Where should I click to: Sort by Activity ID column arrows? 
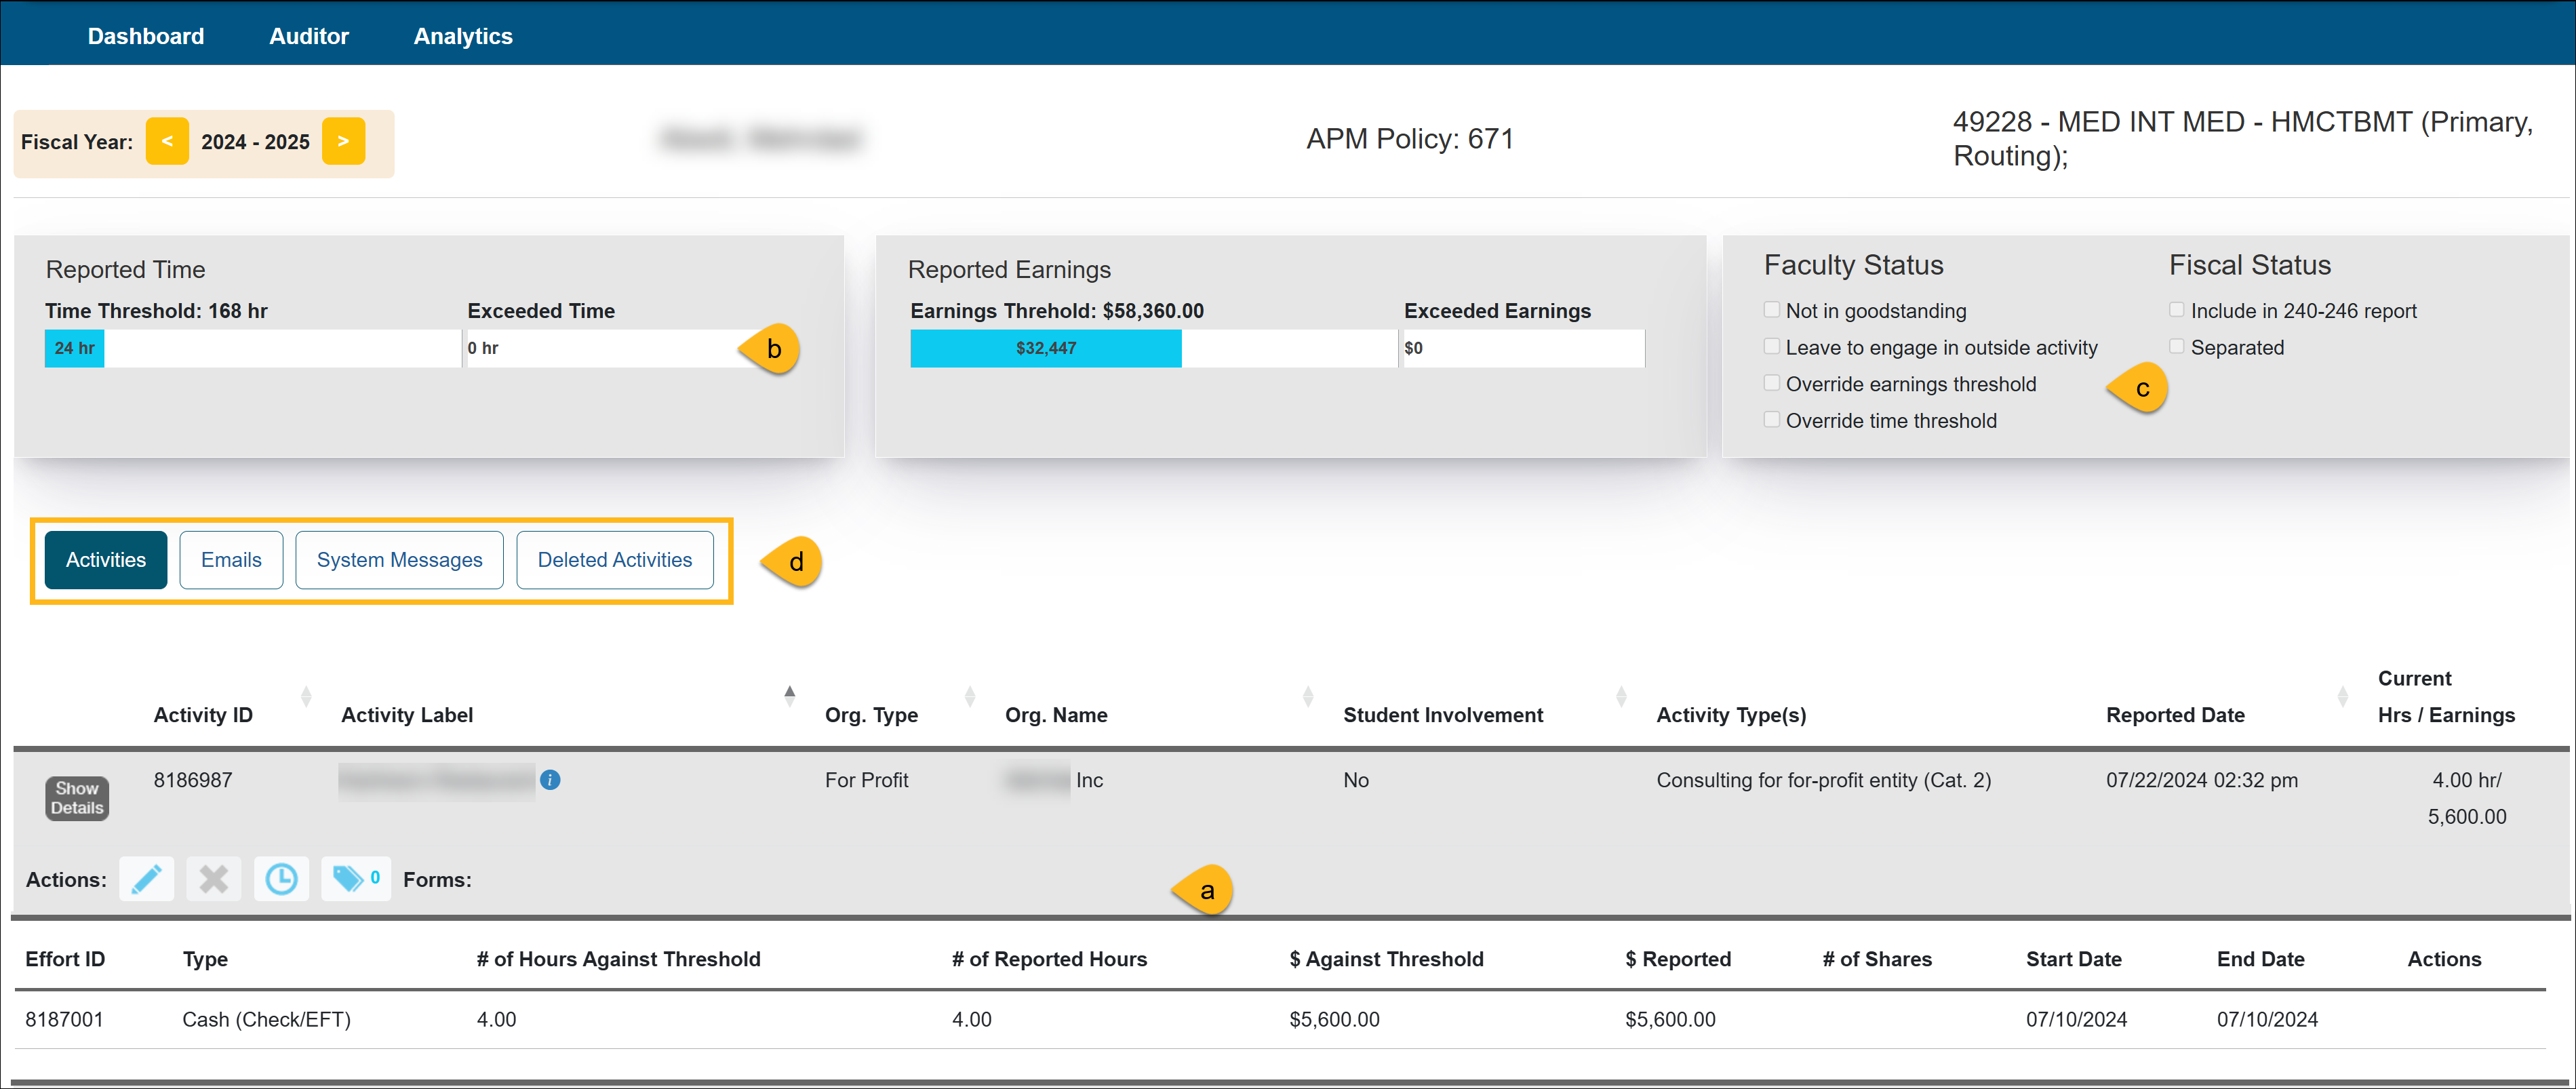306,696
